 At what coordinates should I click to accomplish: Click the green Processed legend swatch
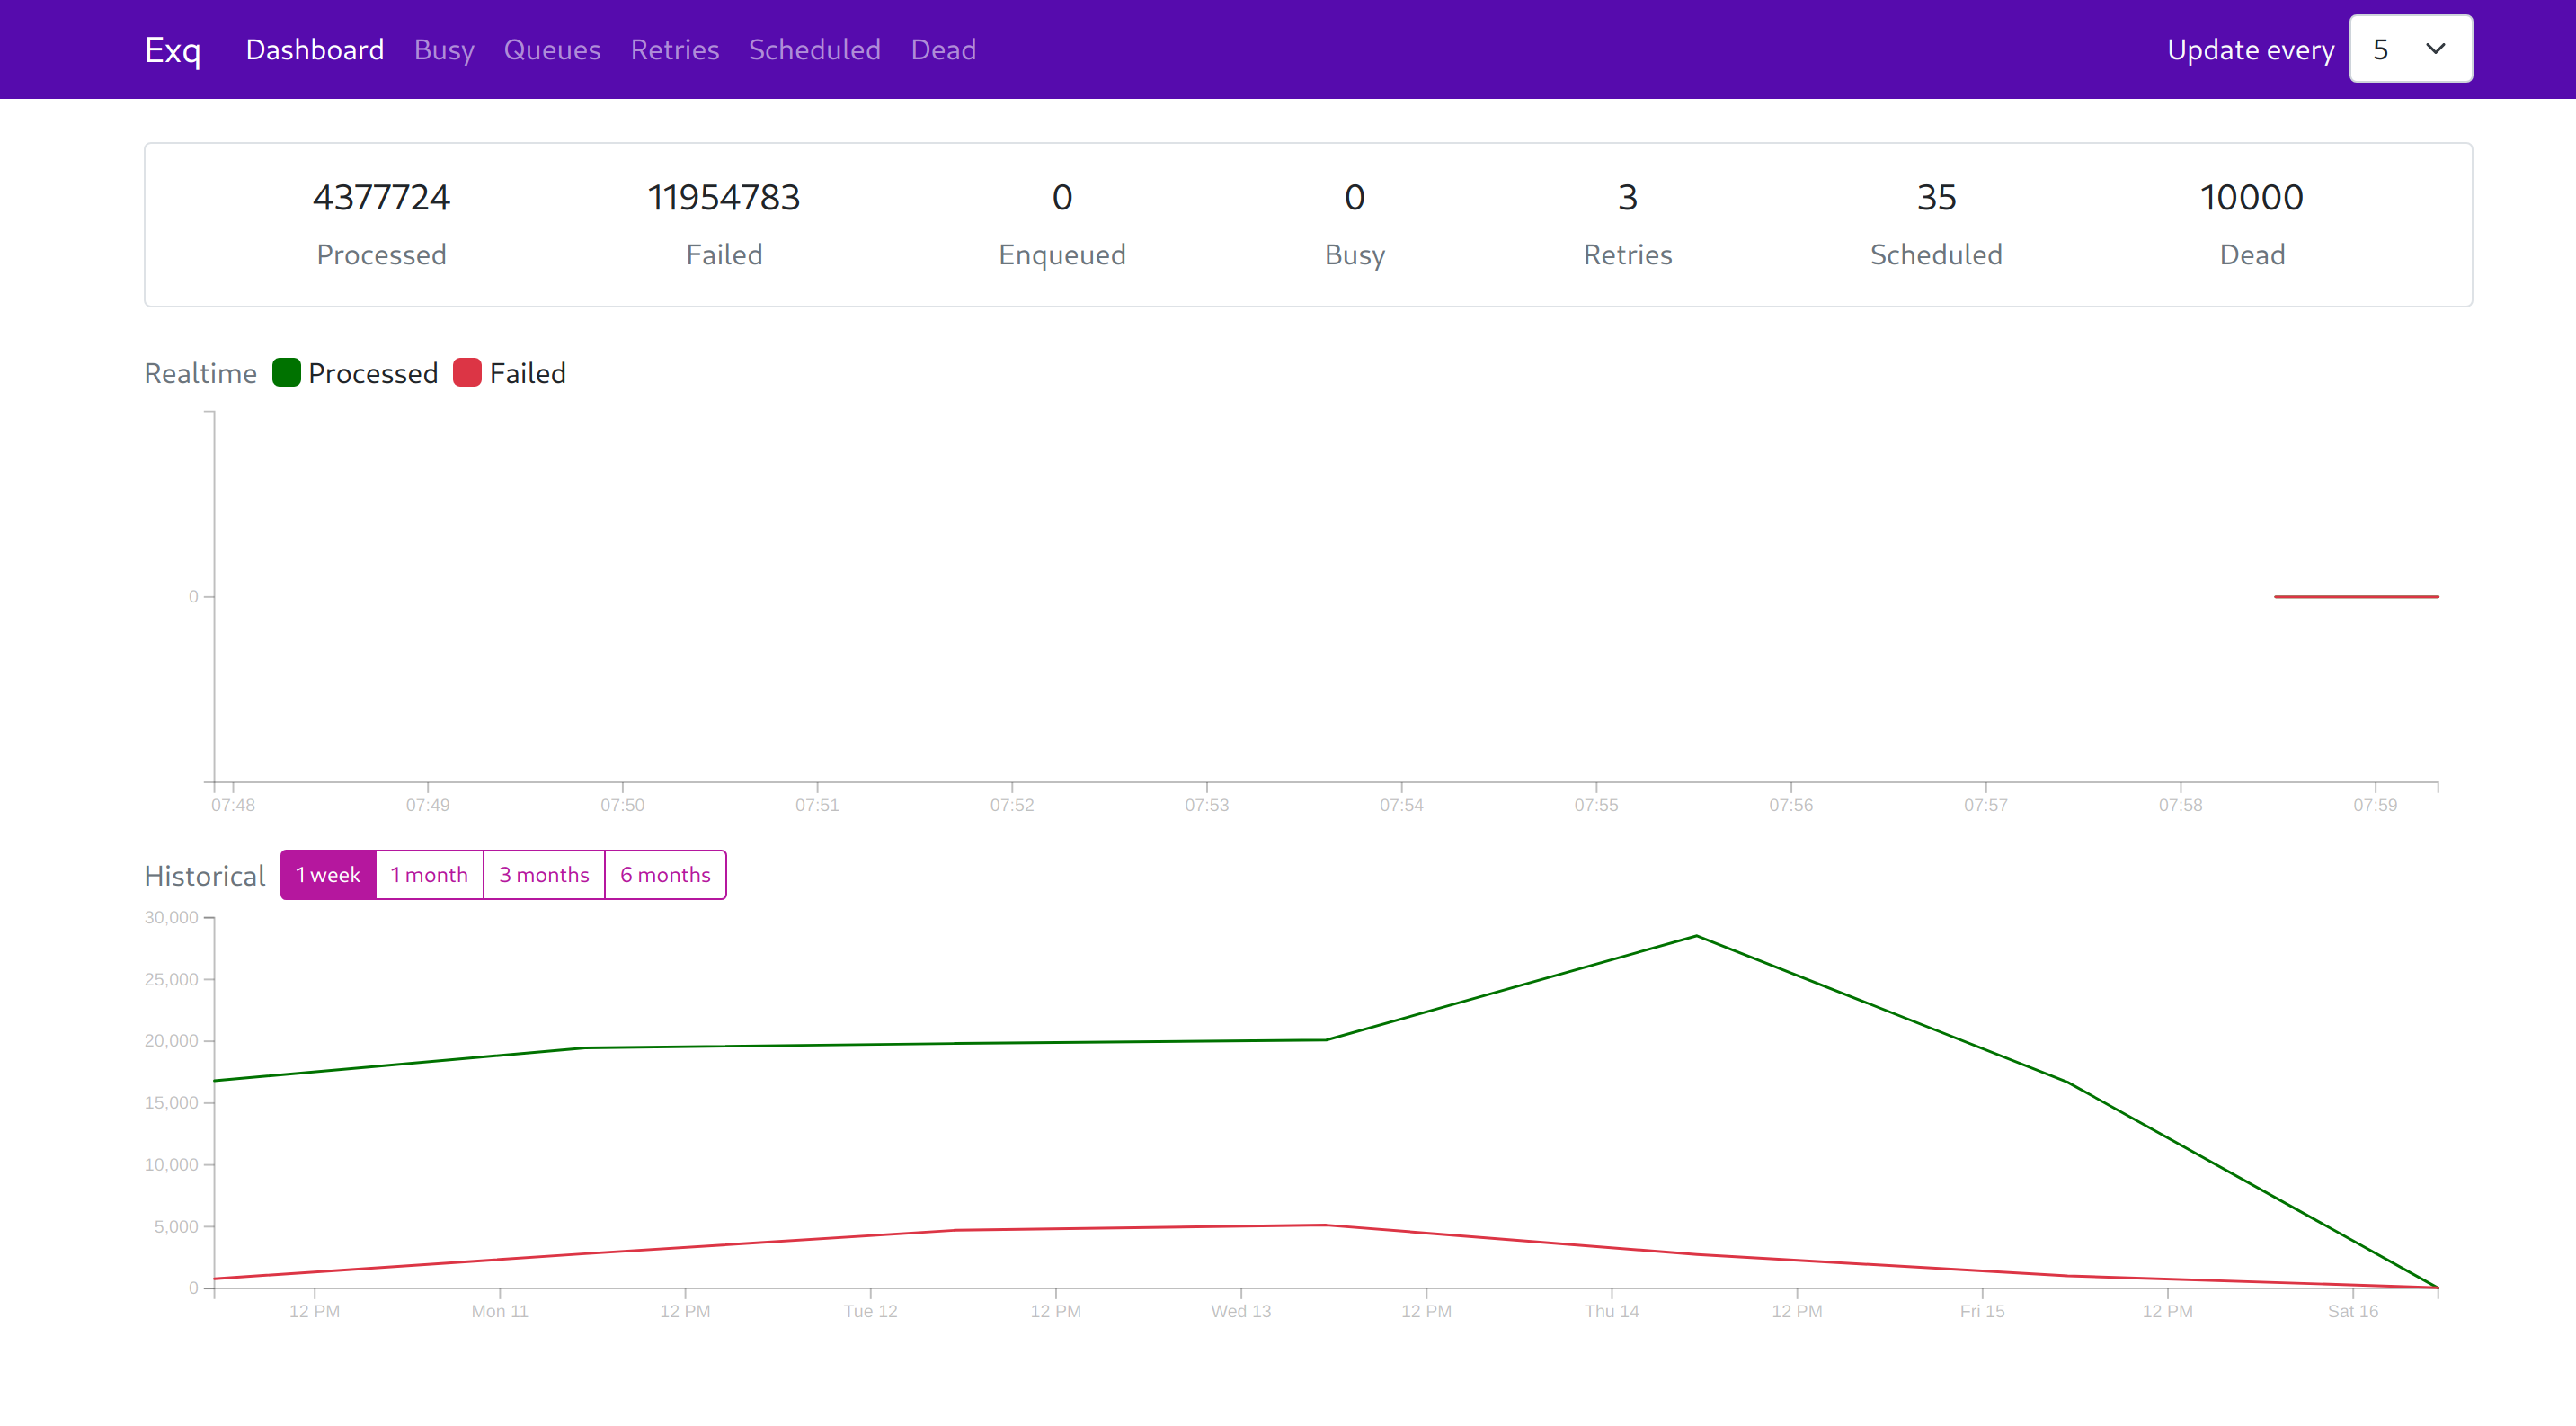(x=286, y=373)
